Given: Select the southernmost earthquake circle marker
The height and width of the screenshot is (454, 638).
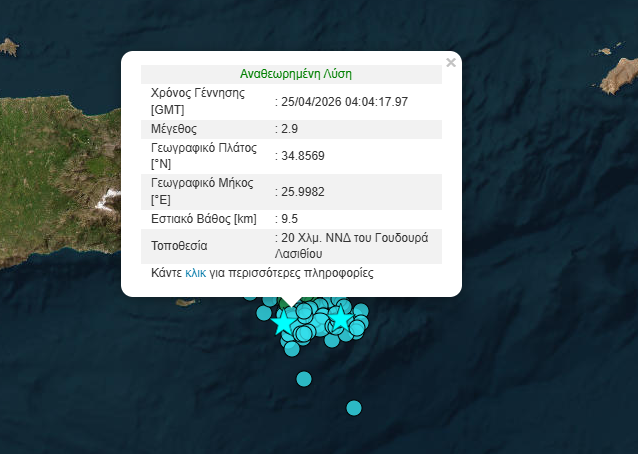Looking at the screenshot, I should click(353, 407).
